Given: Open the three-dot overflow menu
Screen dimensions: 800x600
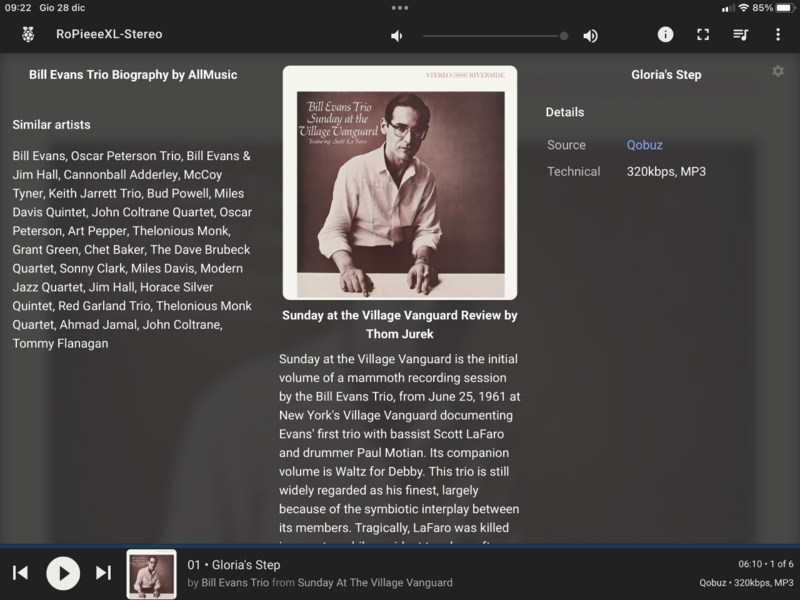Looking at the screenshot, I should (778, 35).
